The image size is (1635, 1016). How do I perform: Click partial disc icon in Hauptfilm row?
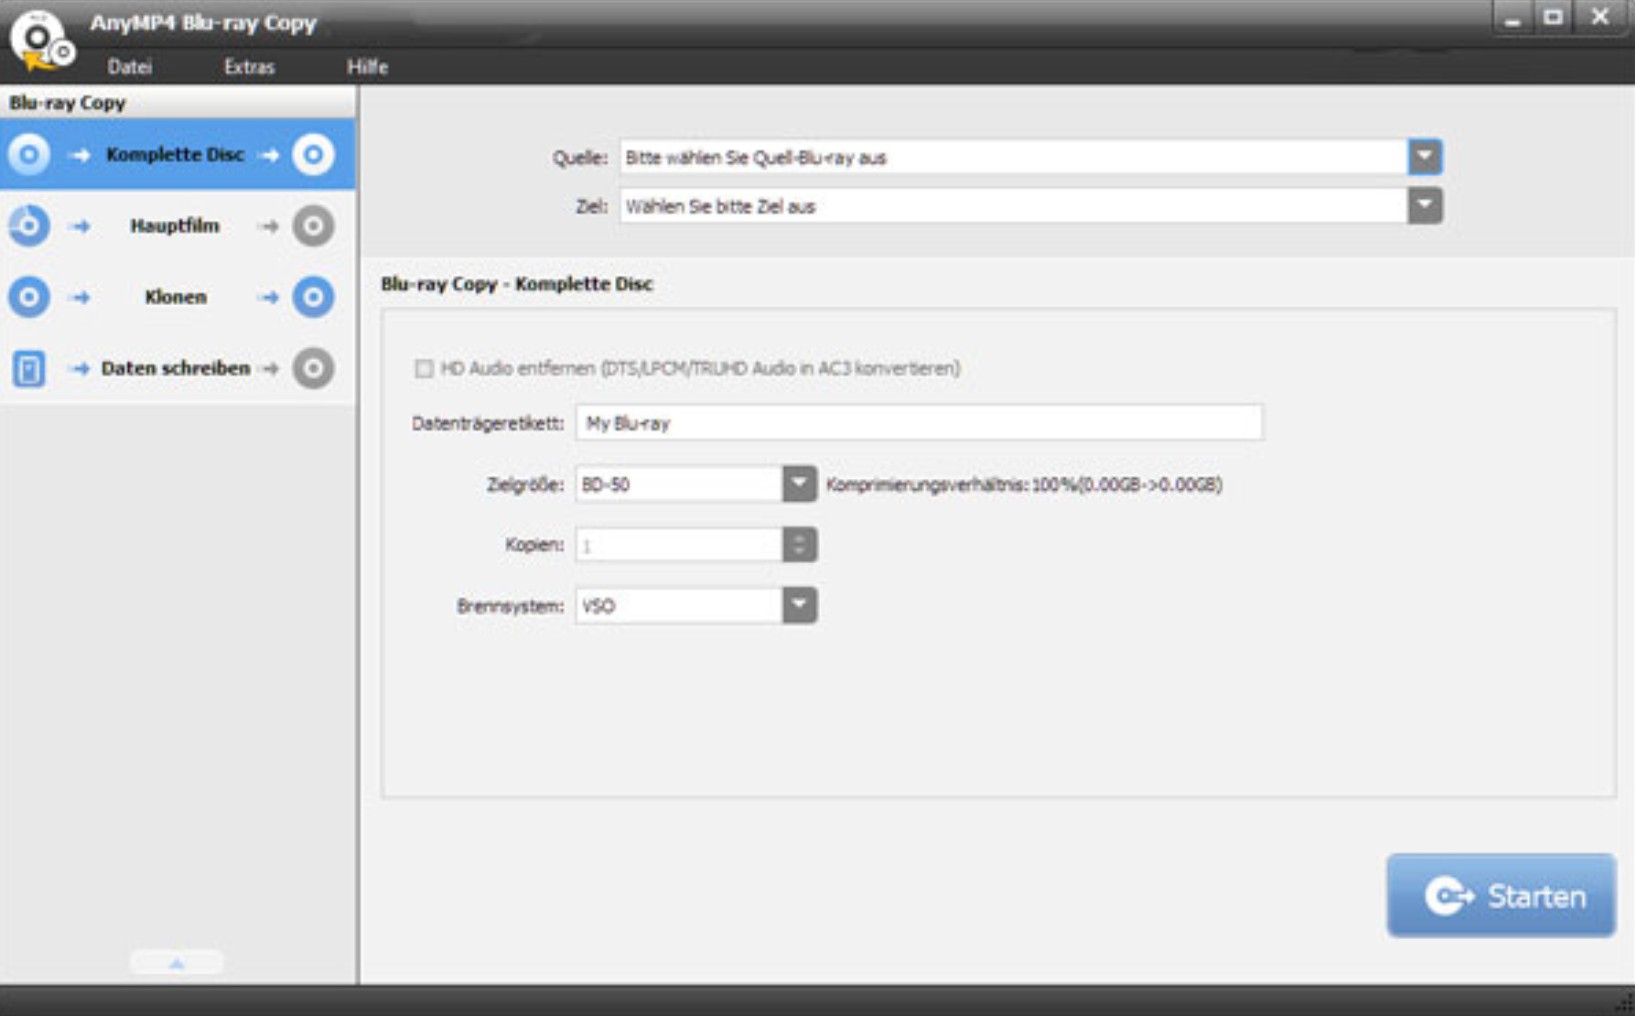pos(29,225)
